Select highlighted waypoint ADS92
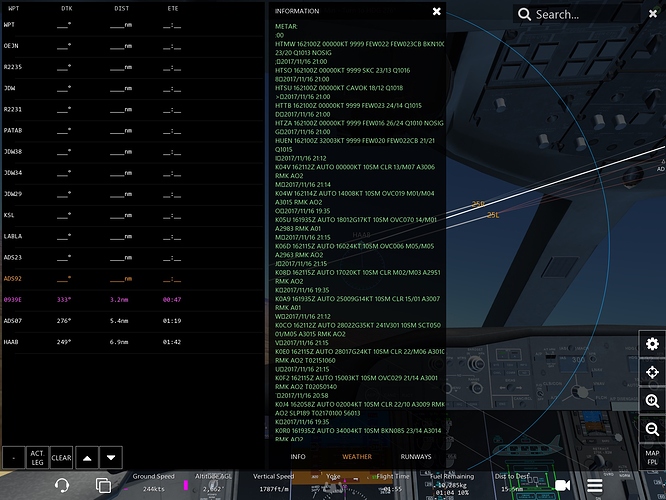Screen dimensions: 666x500 [133, 279]
